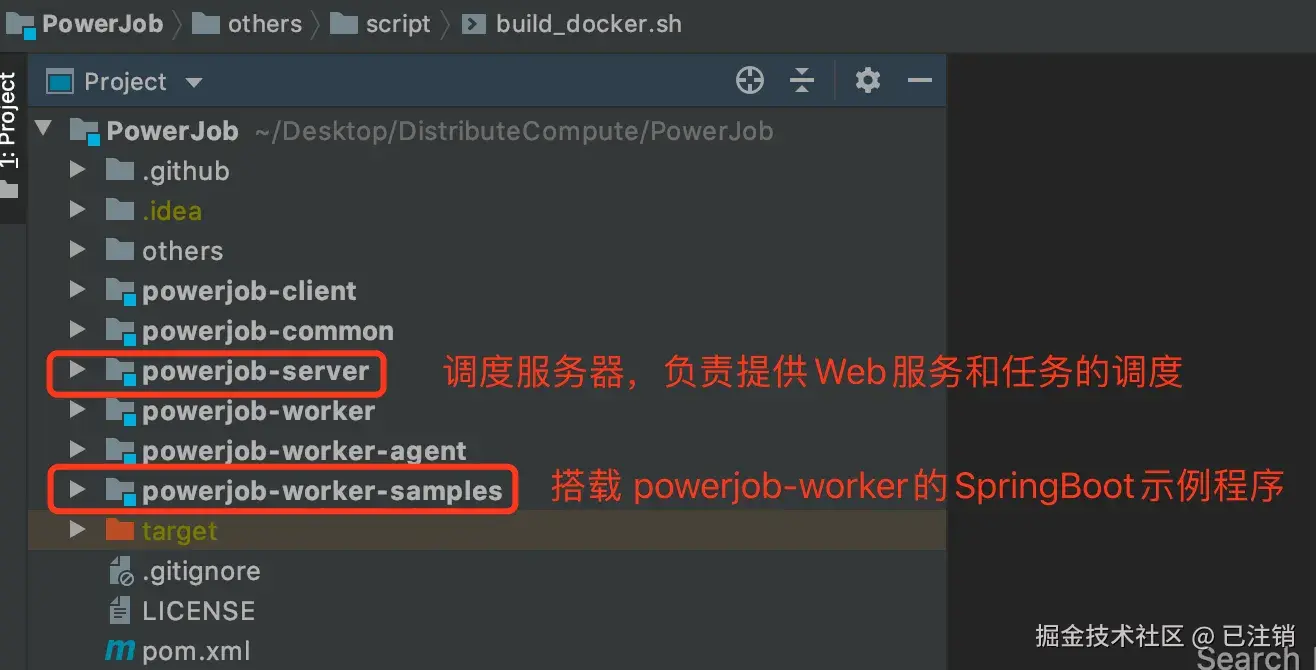Select the target folder label

point(180,531)
